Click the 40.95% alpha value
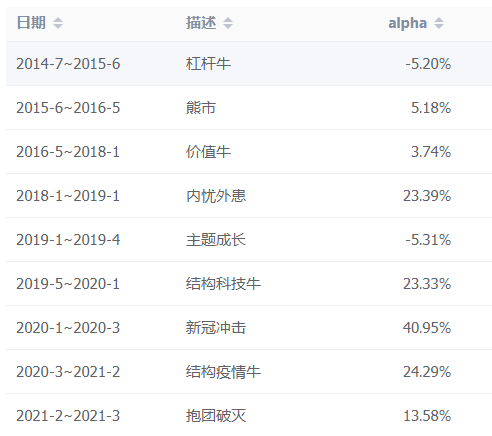Viewport: 492px width, 436px height. pyautogui.click(x=427, y=328)
